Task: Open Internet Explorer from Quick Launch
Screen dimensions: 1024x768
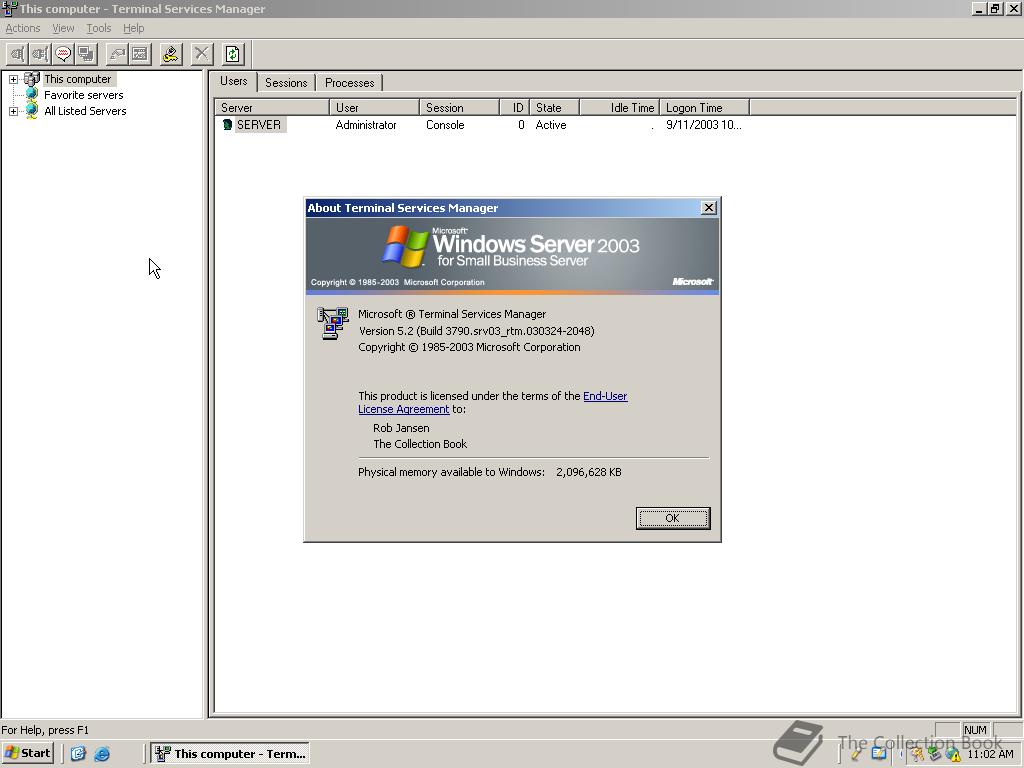Action: pos(102,754)
